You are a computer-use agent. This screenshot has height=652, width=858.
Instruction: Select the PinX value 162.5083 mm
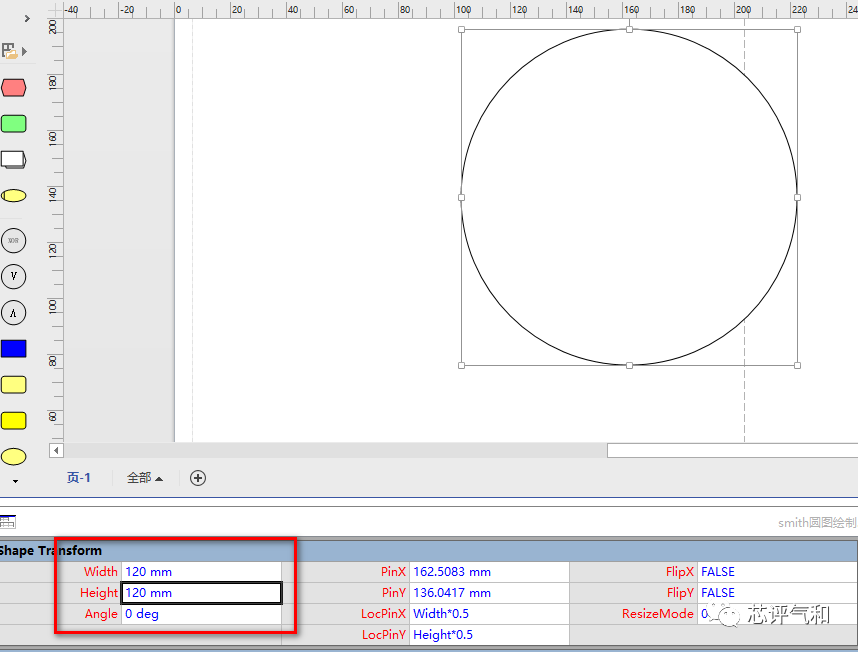(489, 572)
